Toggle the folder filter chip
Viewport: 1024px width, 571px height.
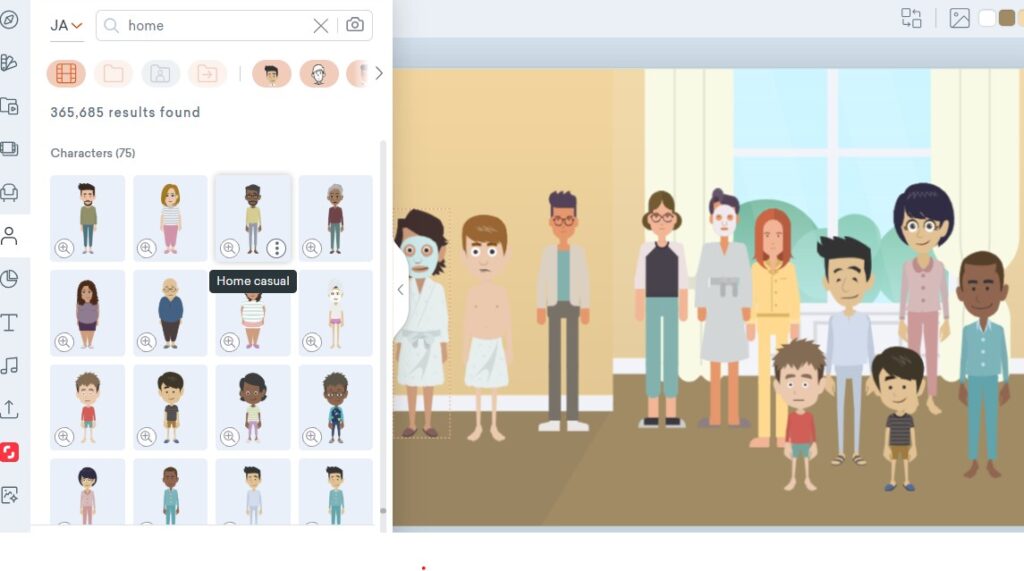[x=113, y=73]
